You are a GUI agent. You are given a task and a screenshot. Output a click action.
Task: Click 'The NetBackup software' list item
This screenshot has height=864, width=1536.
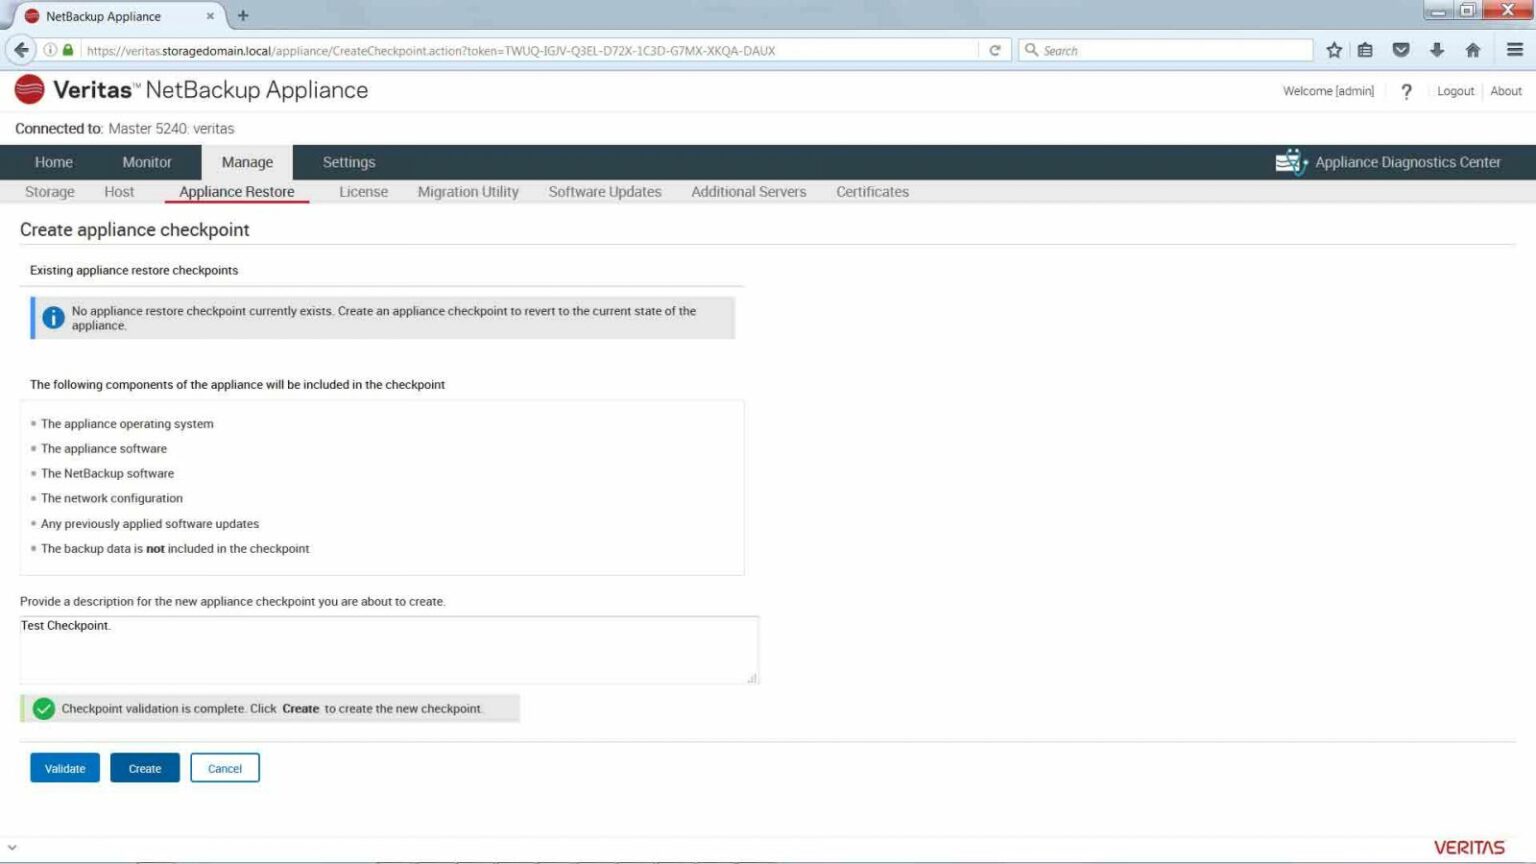coord(107,474)
